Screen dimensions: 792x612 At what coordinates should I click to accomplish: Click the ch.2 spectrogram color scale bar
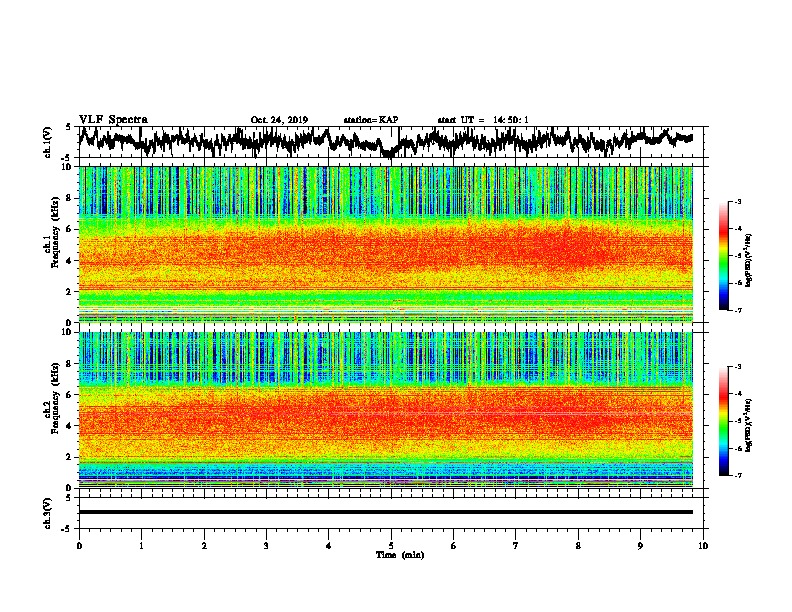[x=723, y=421]
